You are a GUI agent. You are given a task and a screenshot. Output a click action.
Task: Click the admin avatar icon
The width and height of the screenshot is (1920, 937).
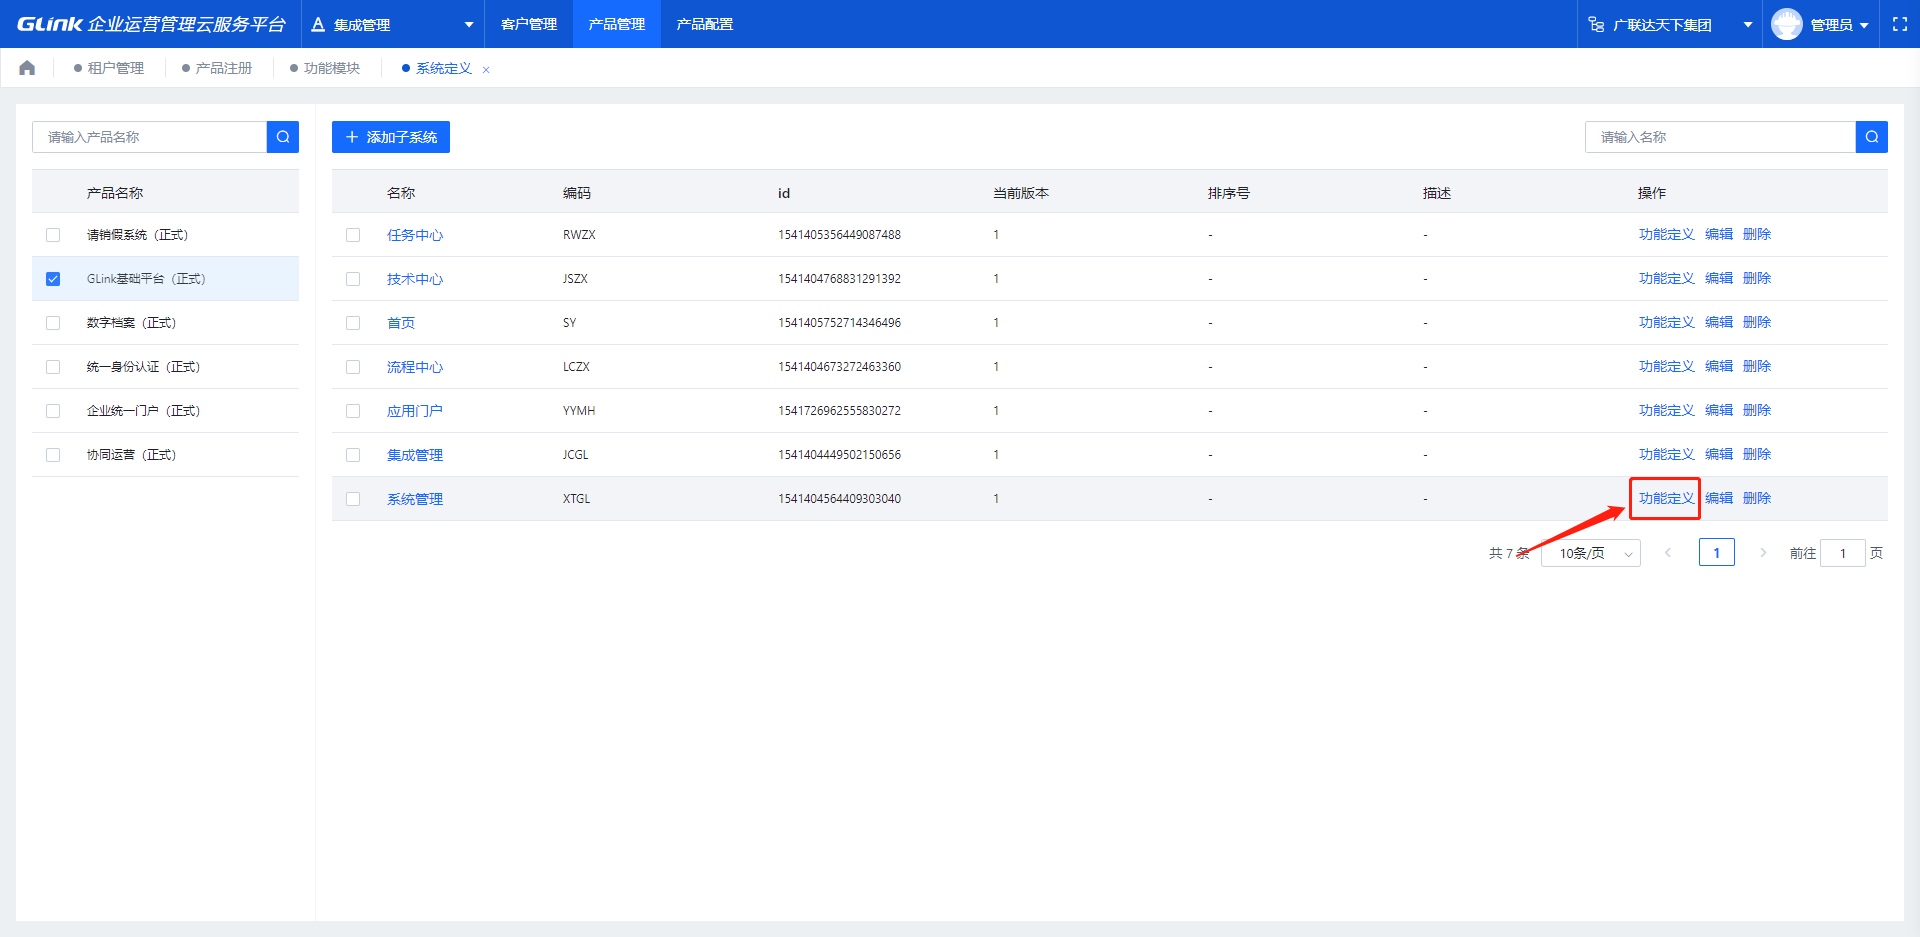[x=1787, y=24]
